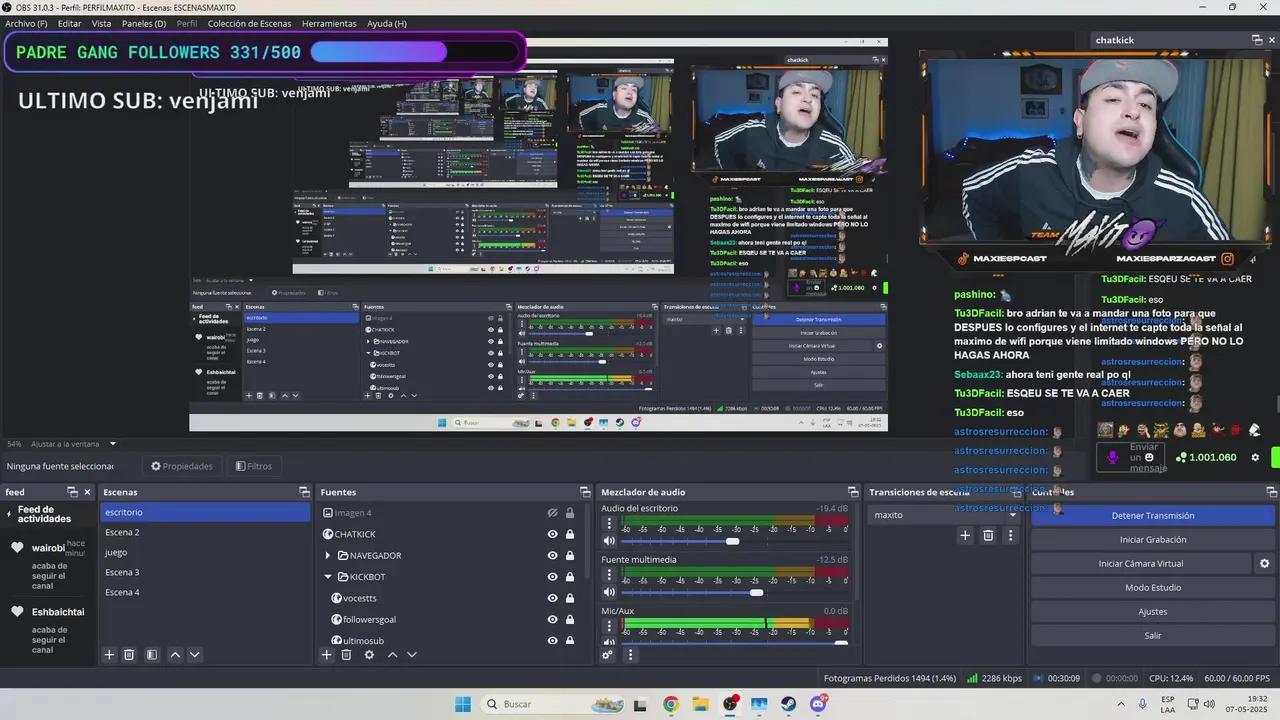Add a new scene with plus icon
The width and height of the screenshot is (1280, 720).
pyautogui.click(x=109, y=655)
